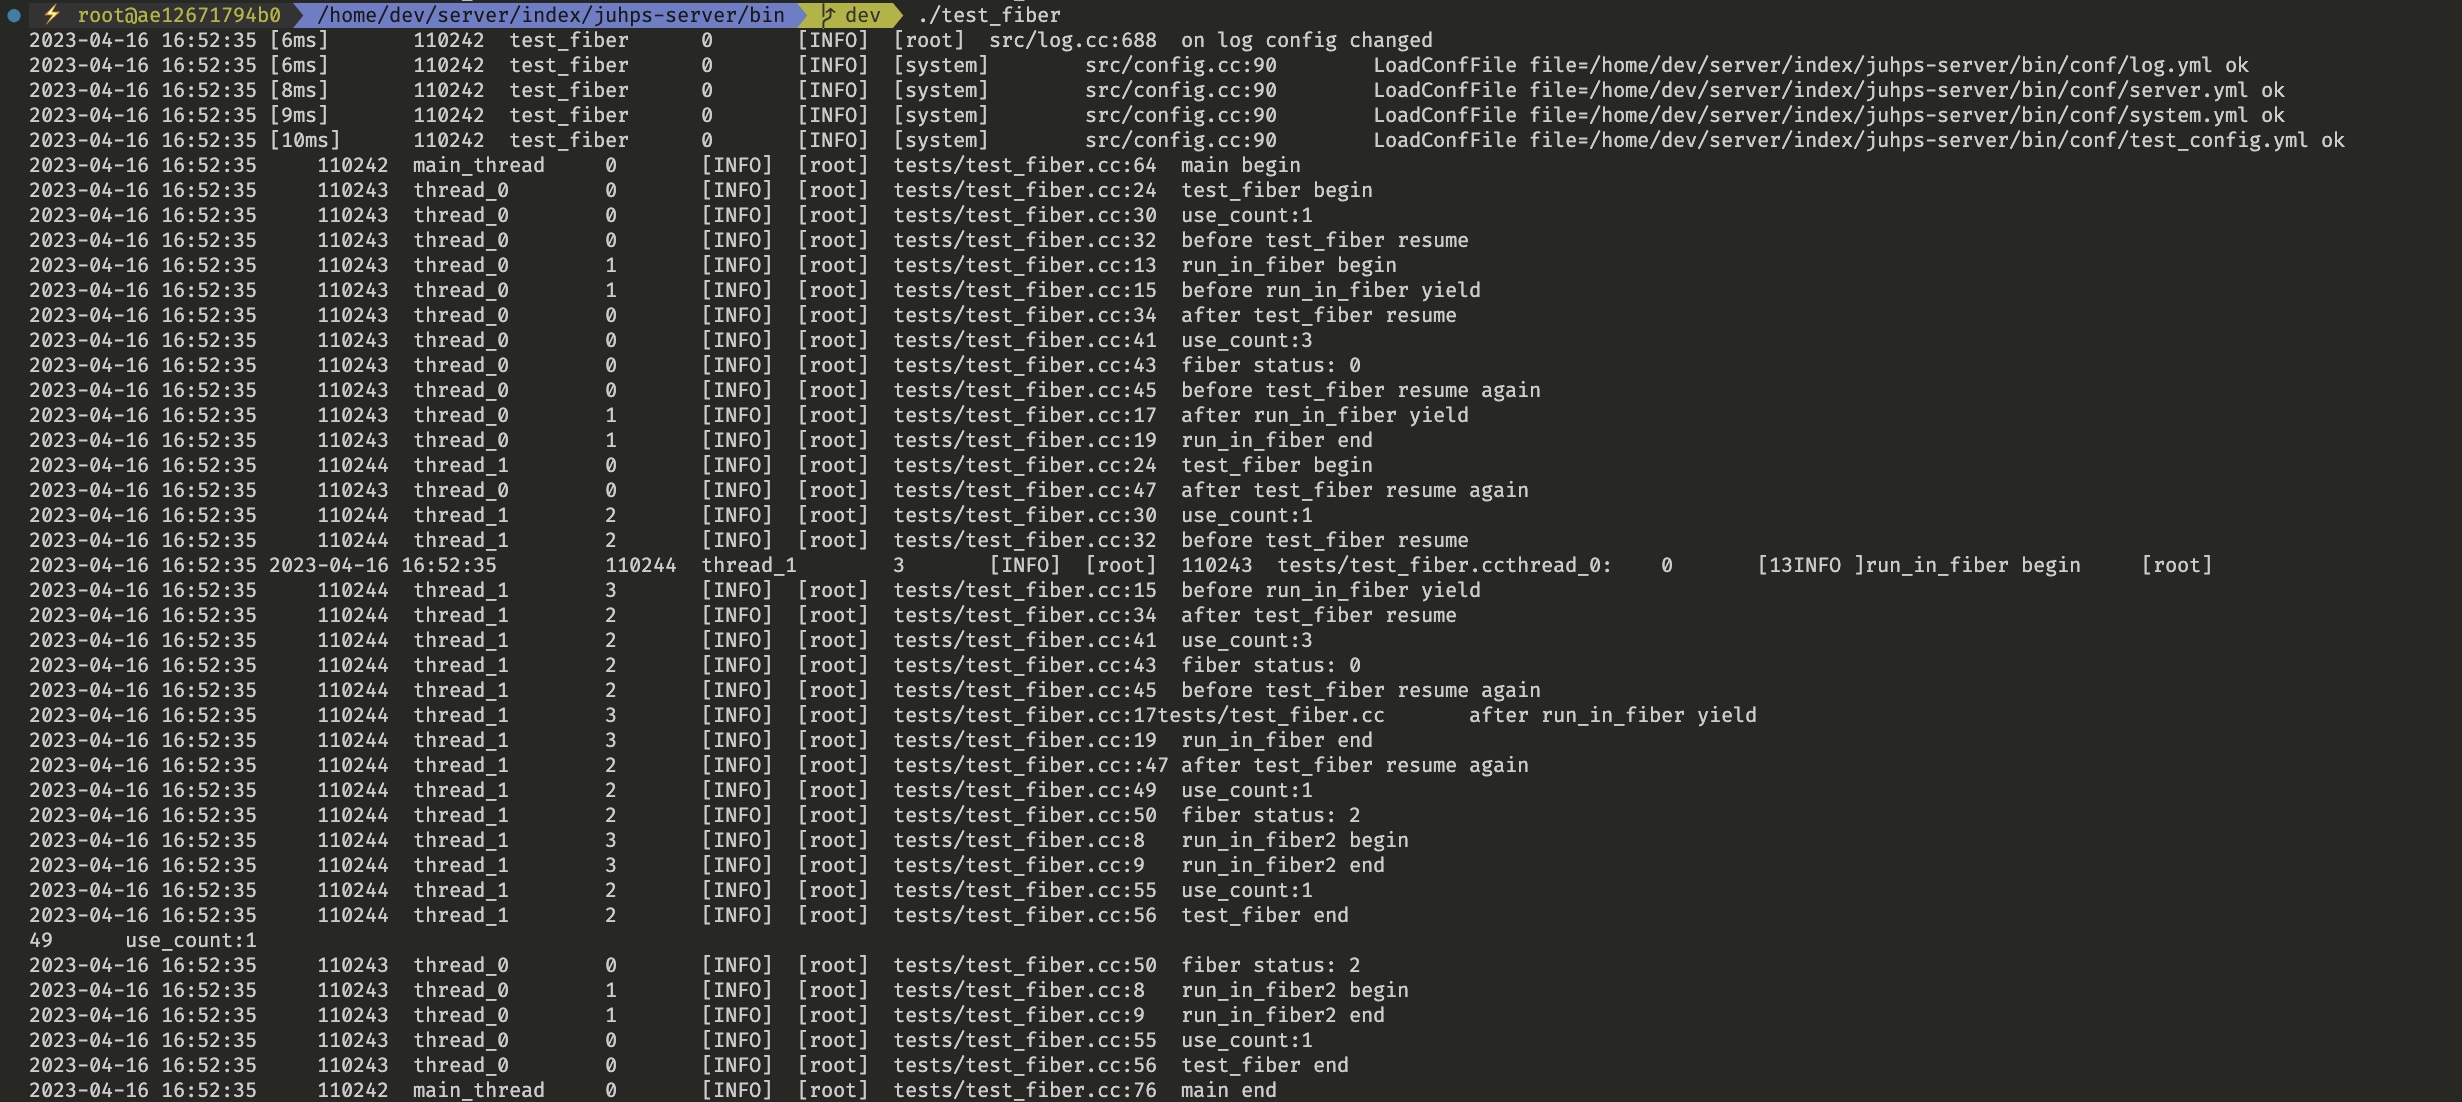Click the 'on log config changed' message
Image resolution: width=2462 pixels, height=1102 pixels.
pyautogui.click(x=1306, y=40)
